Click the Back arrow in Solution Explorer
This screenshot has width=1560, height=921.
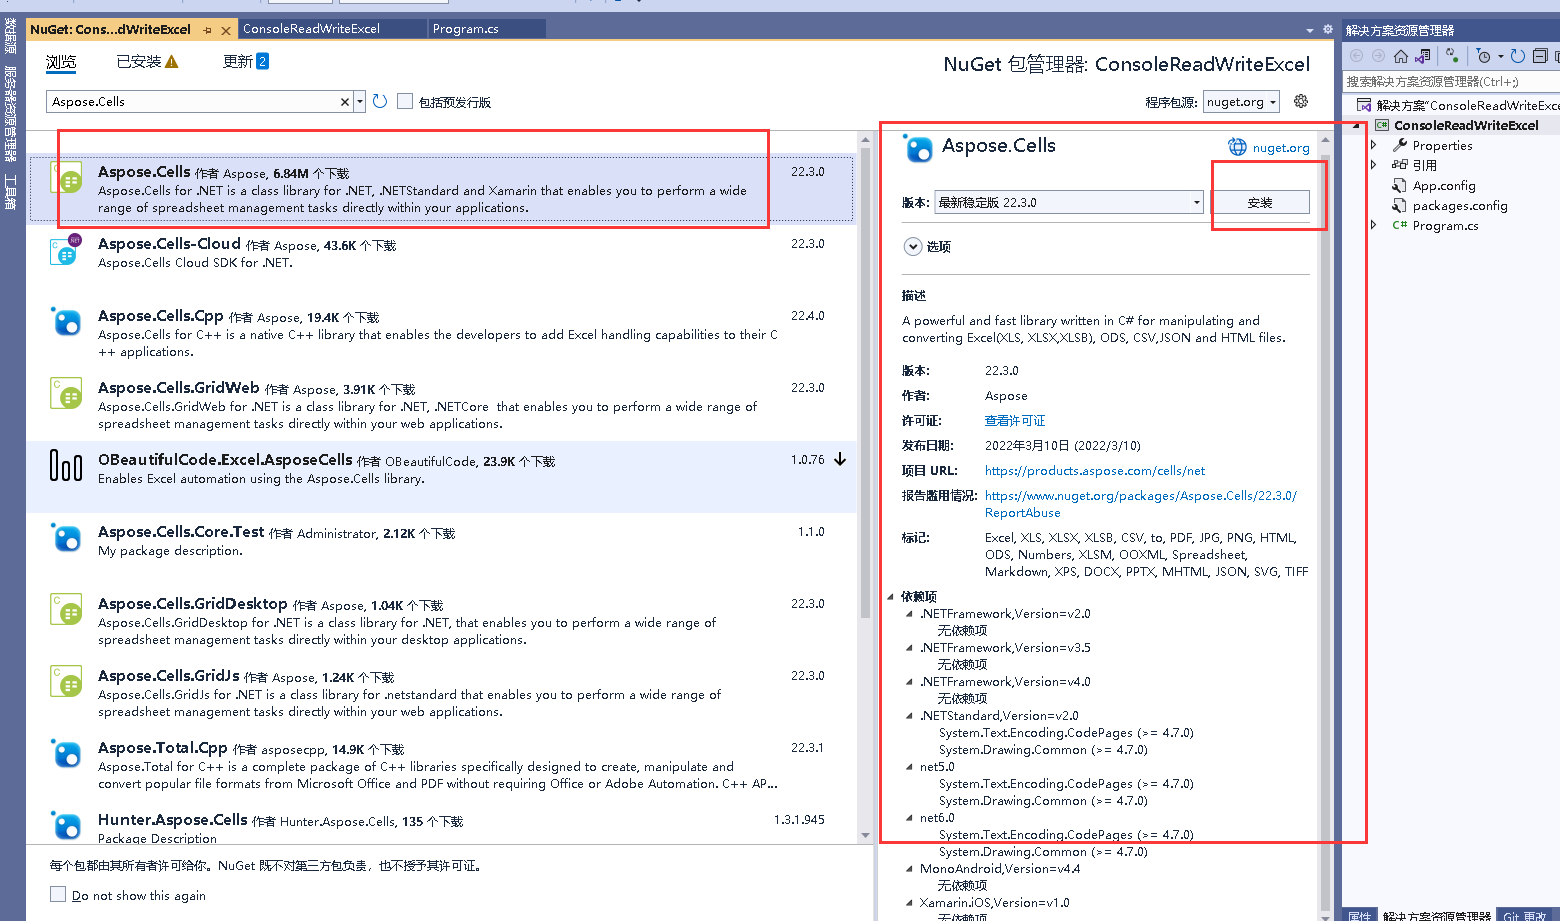click(x=1356, y=56)
